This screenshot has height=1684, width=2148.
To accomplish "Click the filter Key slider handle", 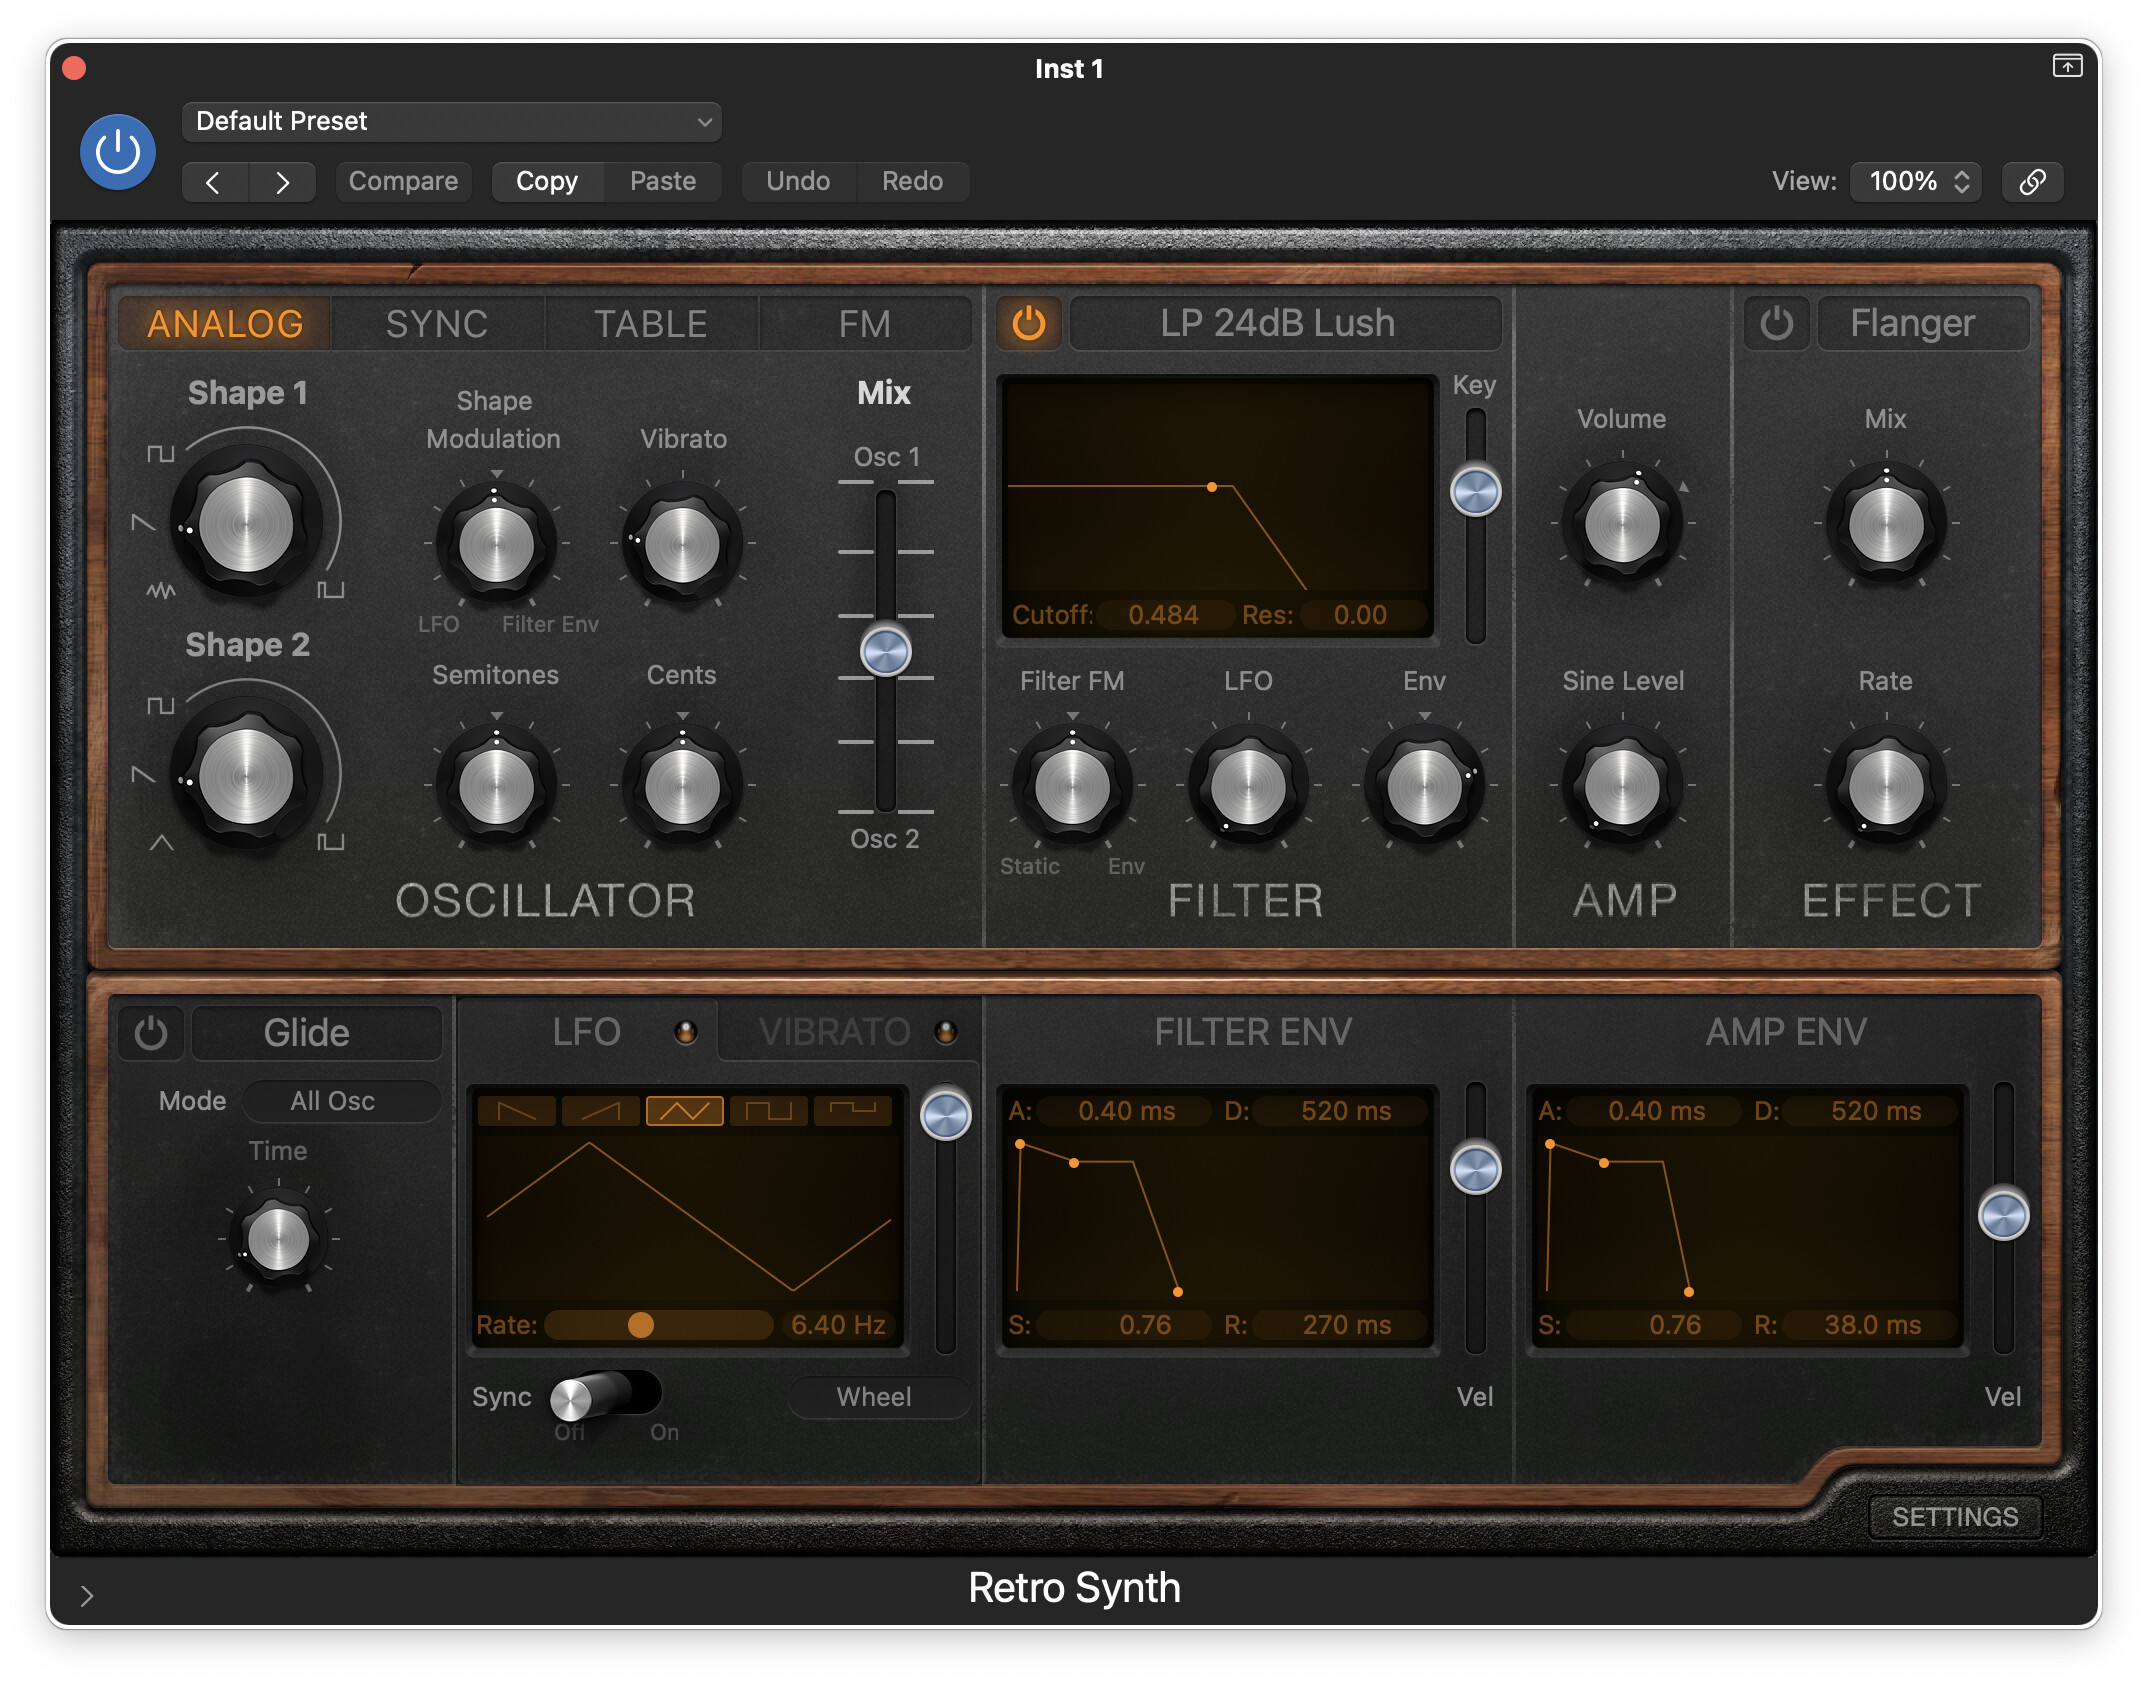I will point(1475,491).
